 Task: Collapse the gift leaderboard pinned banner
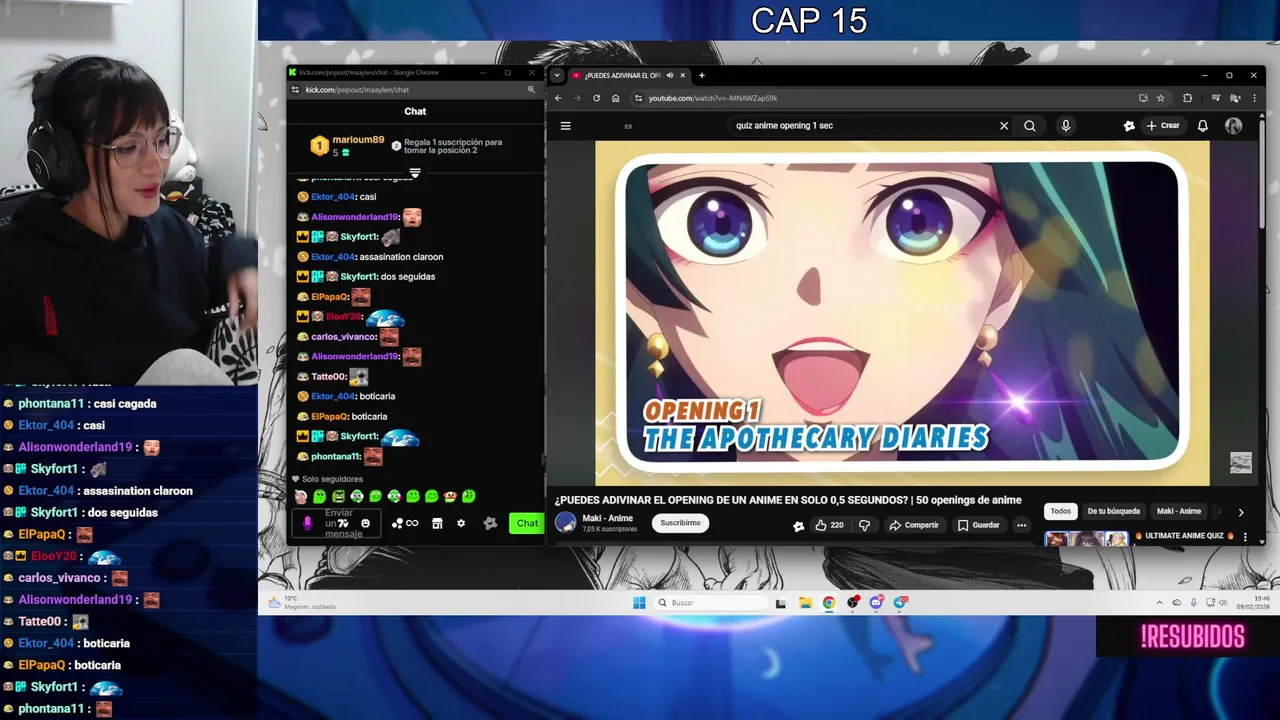click(x=415, y=173)
